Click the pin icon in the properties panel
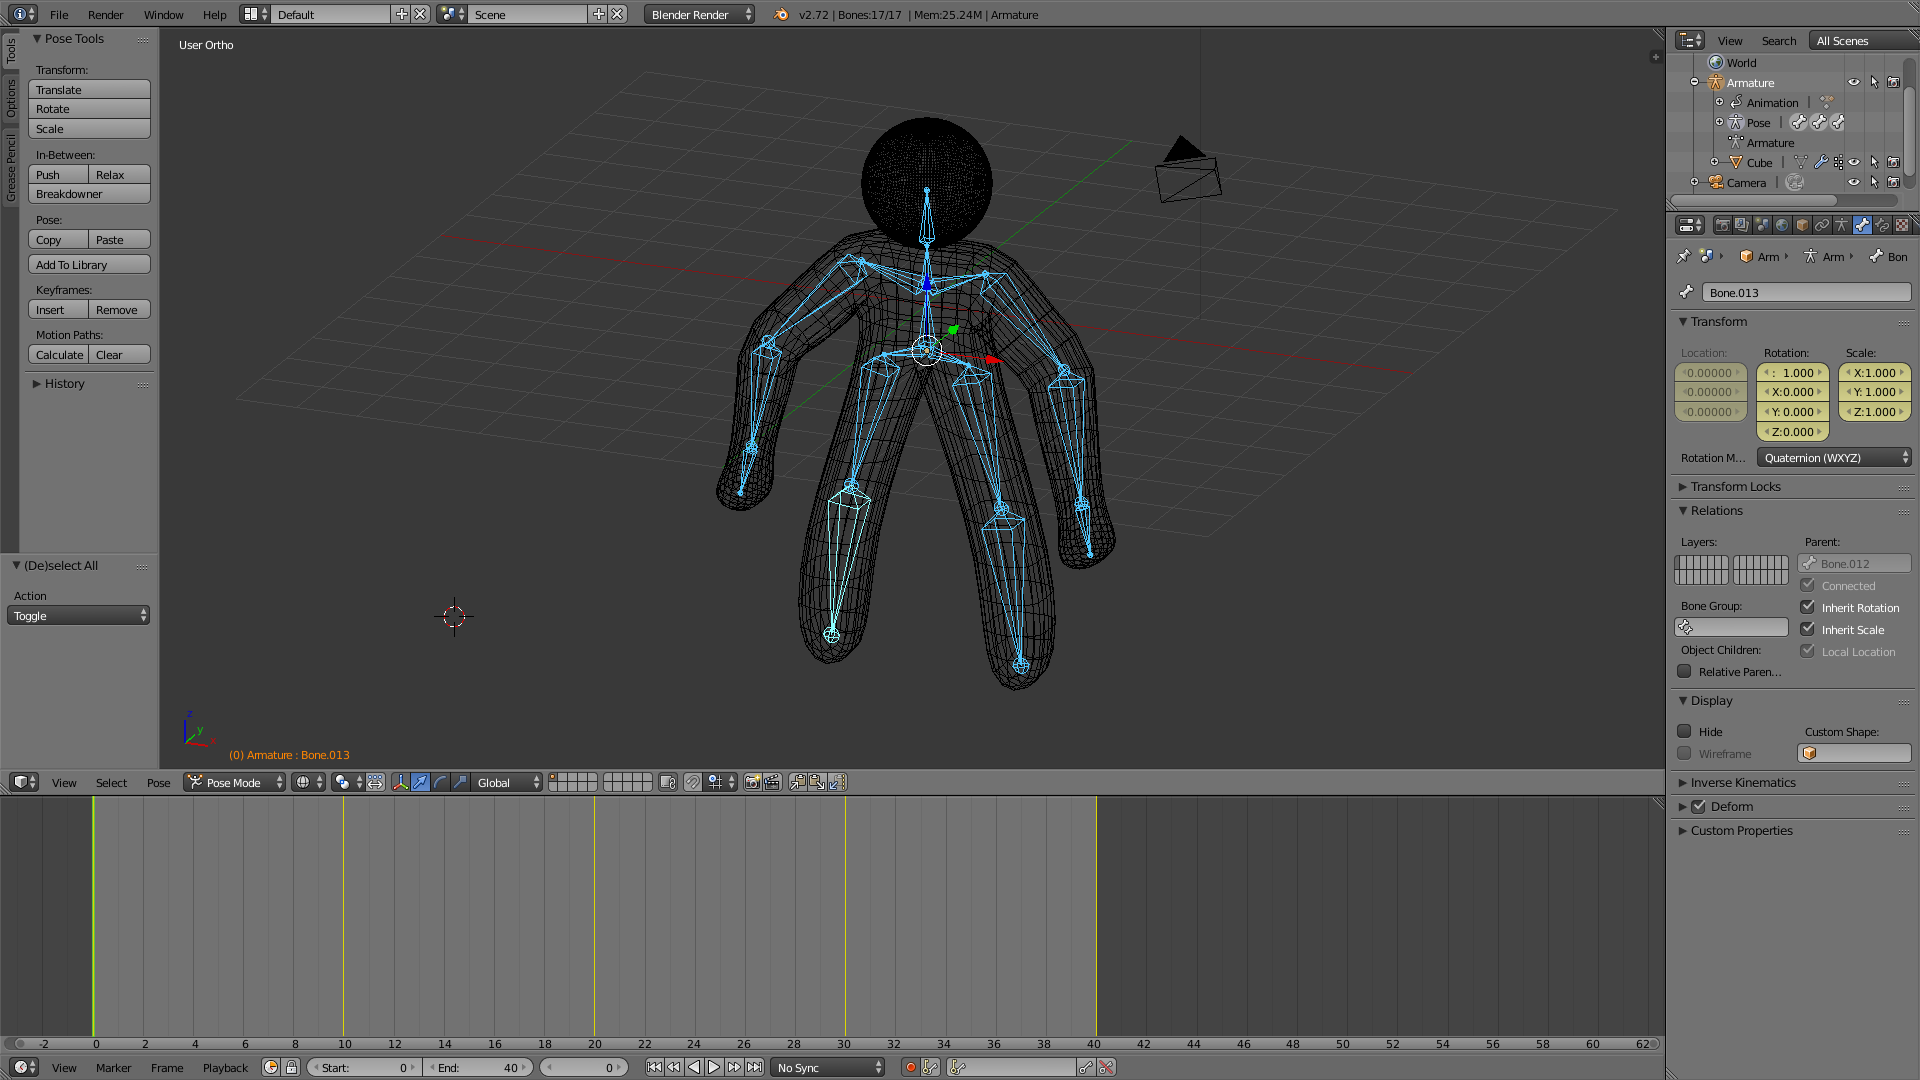Screen dimensions: 1920x1080 [x=1684, y=257]
